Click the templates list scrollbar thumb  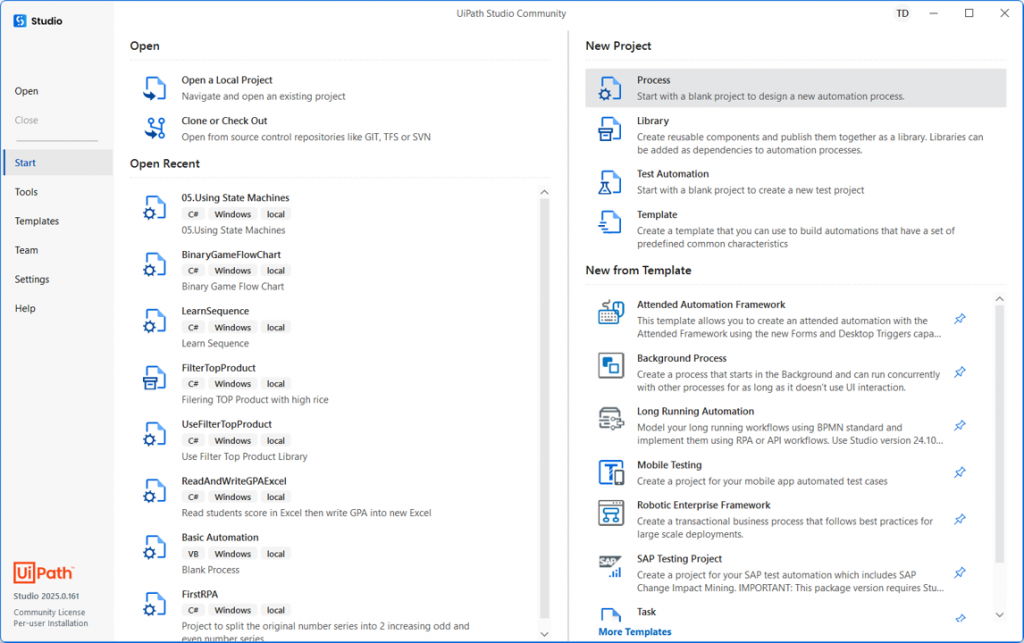pyautogui.click(x=999, y=434)
